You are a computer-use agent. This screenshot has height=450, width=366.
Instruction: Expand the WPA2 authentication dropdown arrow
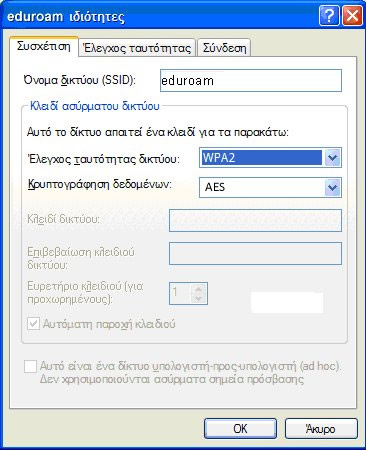click(332, 158)
